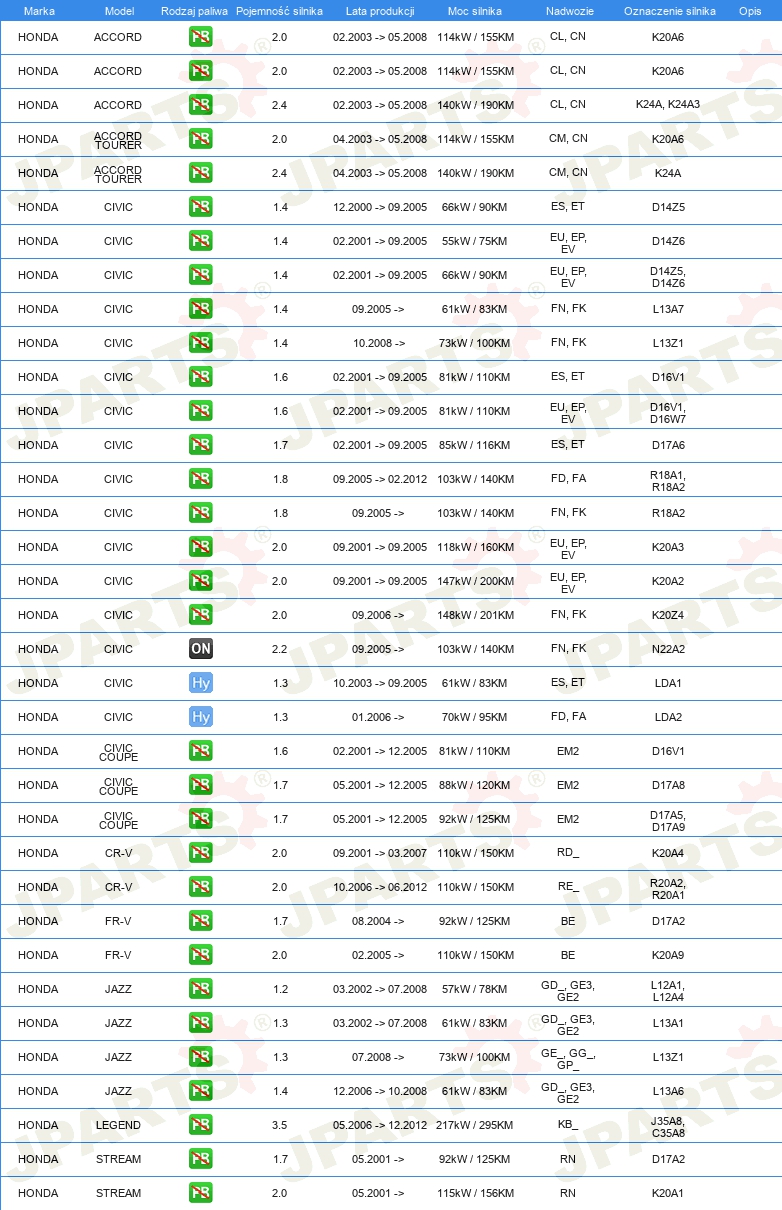Click the petrol icon for ACCORD TOURER 2.0

201,139
